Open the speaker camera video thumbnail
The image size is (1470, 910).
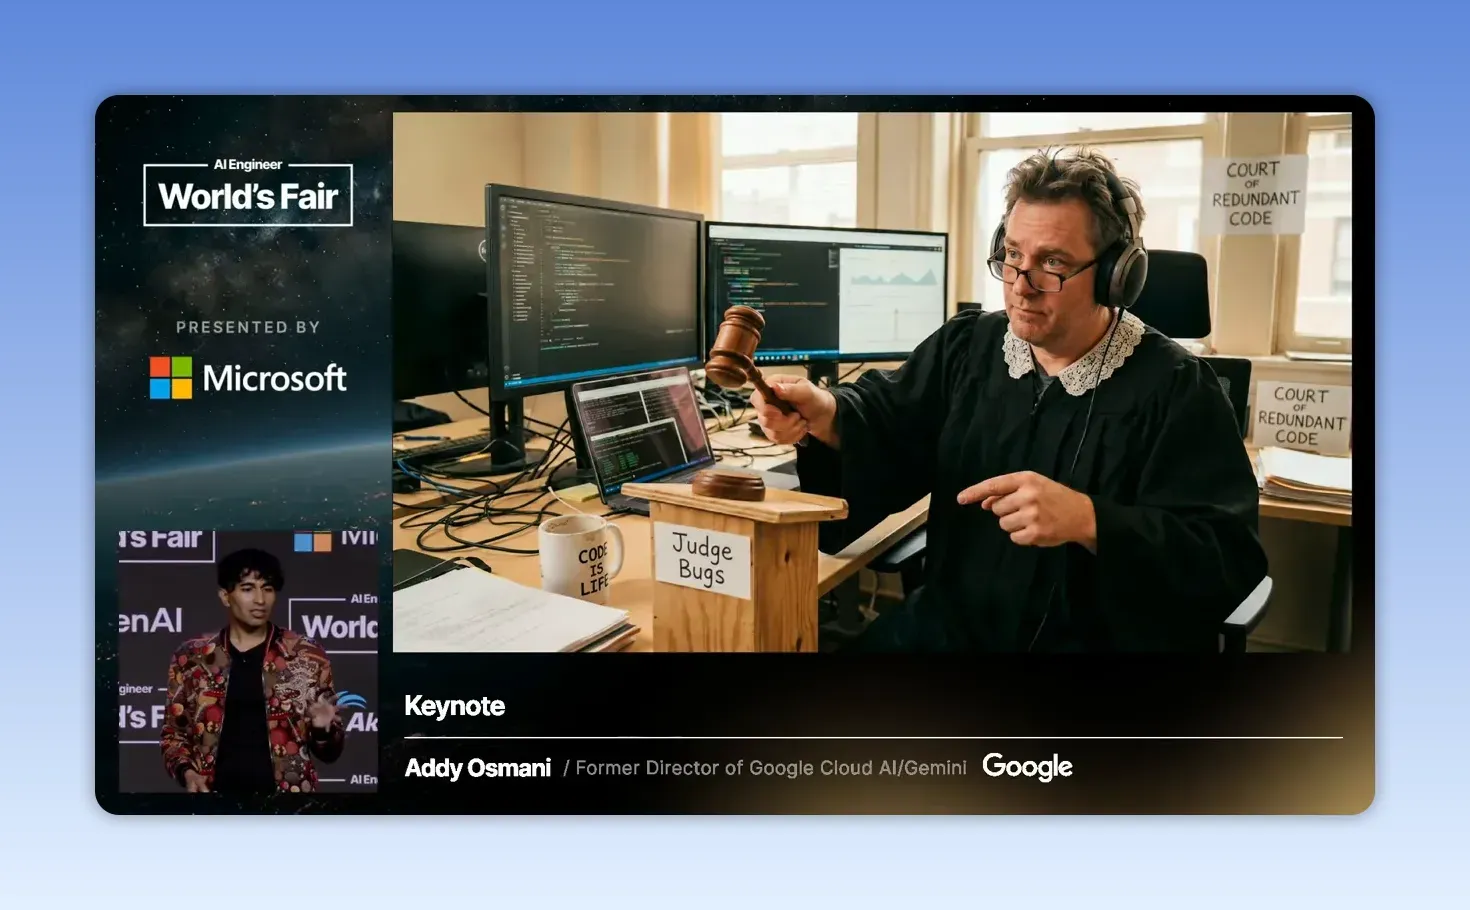[x=249, y=661]
